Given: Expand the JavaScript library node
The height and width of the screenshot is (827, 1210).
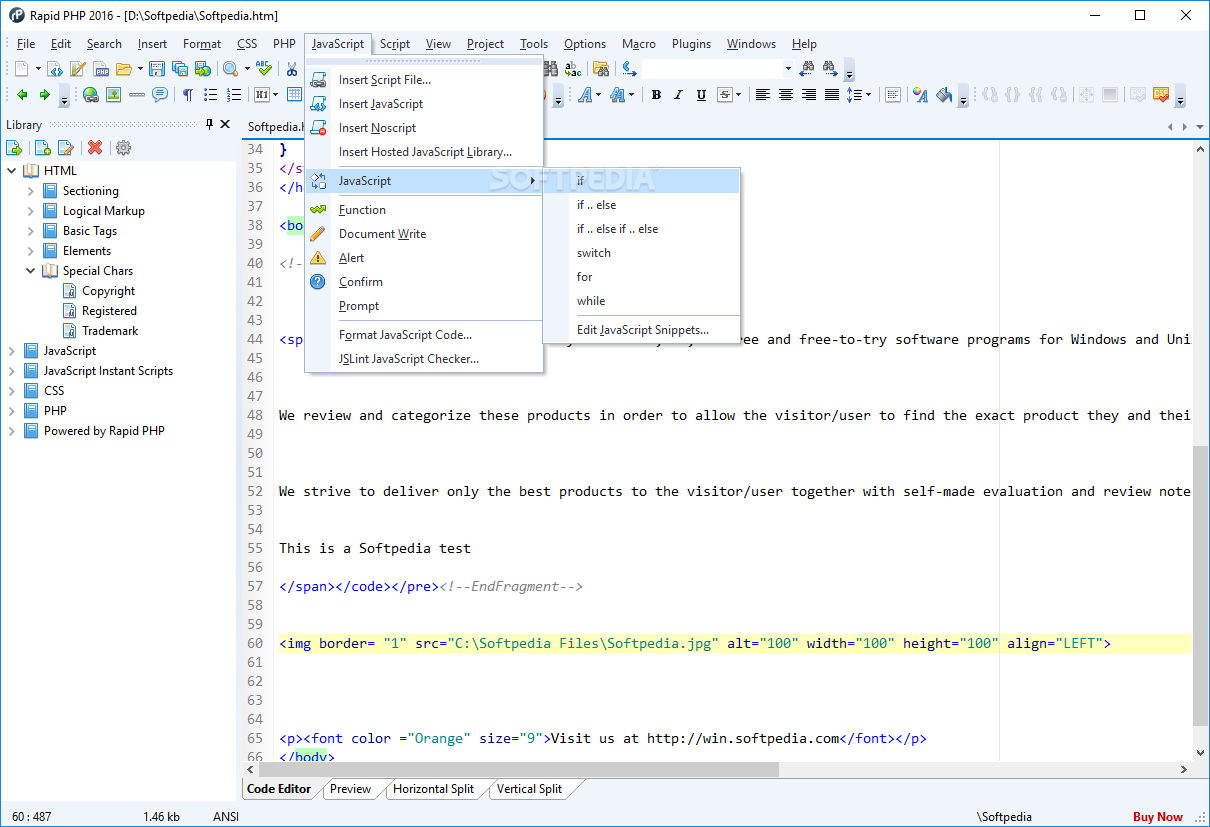Looking at the screenshot, I should [12, 351].
